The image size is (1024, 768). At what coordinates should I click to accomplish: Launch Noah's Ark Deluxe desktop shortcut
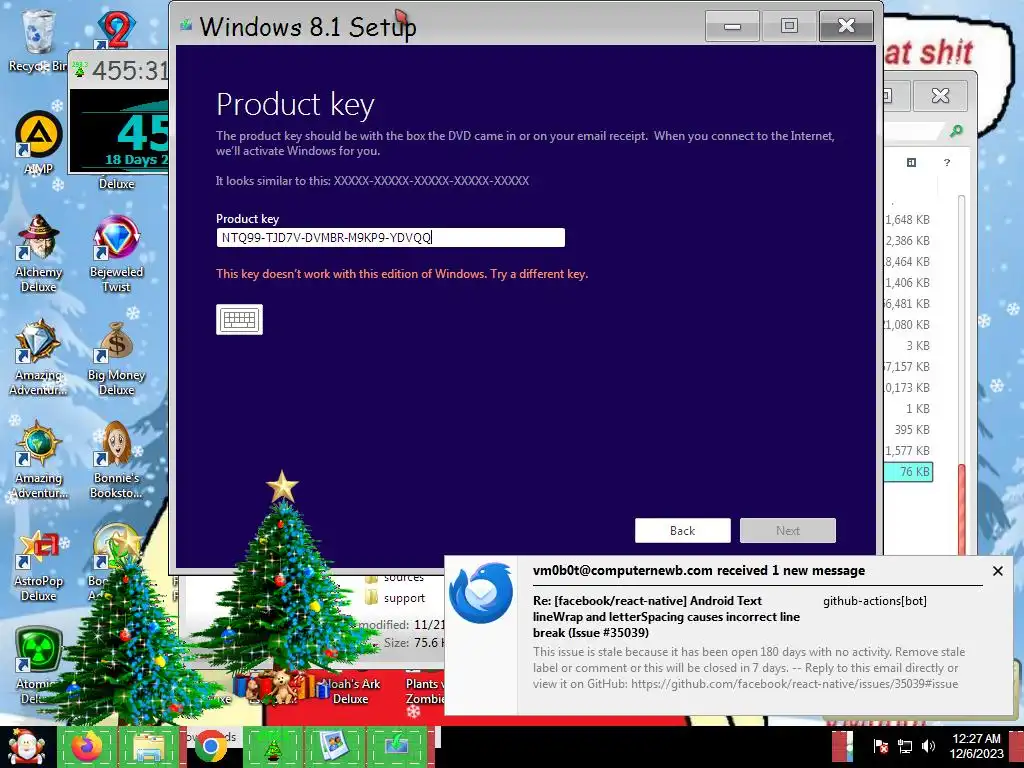(x=351, y=691)
